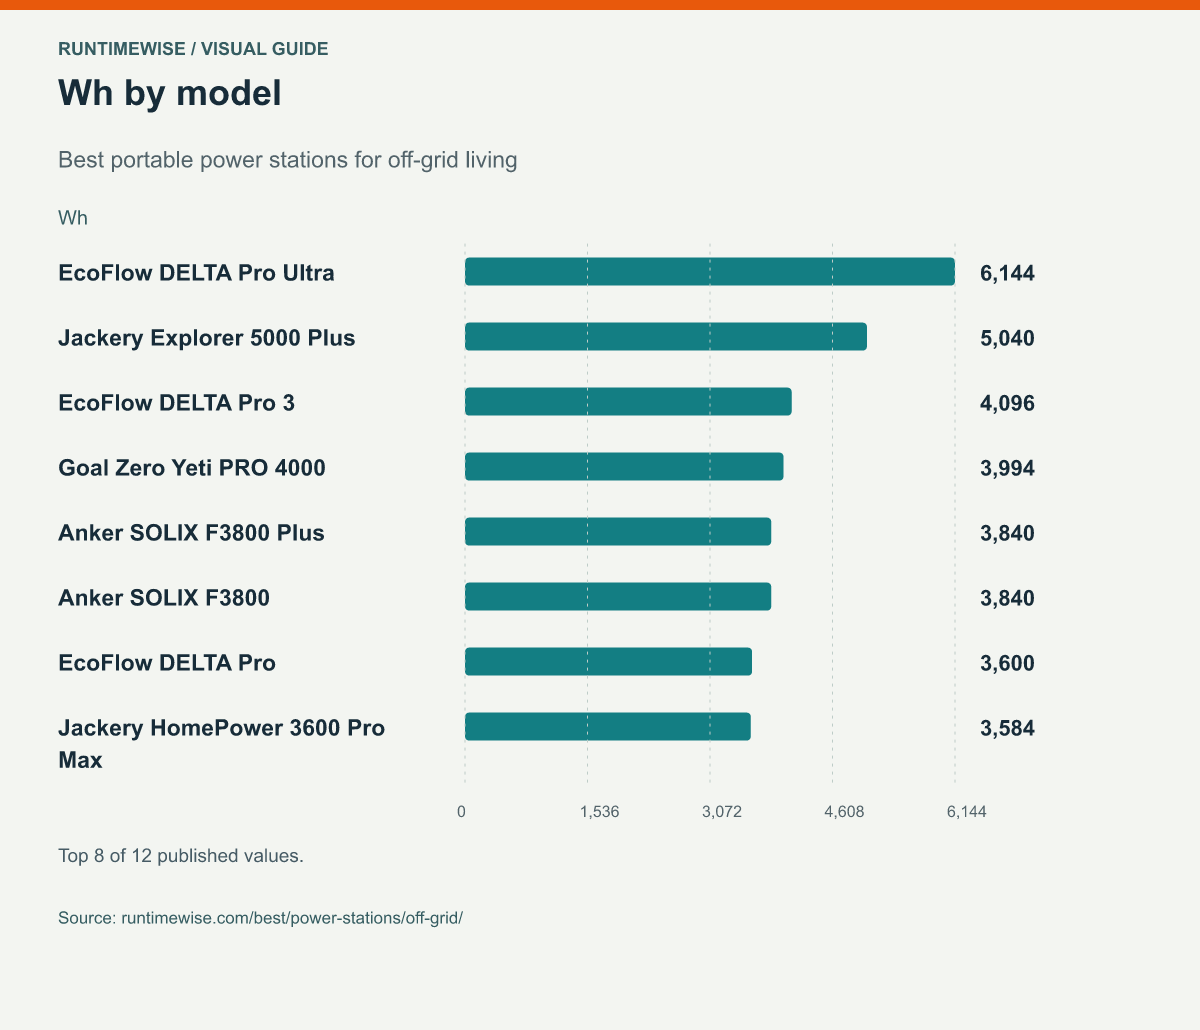Select the "Anker SOLIX F3800 Plus" label

click(x=191, y=533)
